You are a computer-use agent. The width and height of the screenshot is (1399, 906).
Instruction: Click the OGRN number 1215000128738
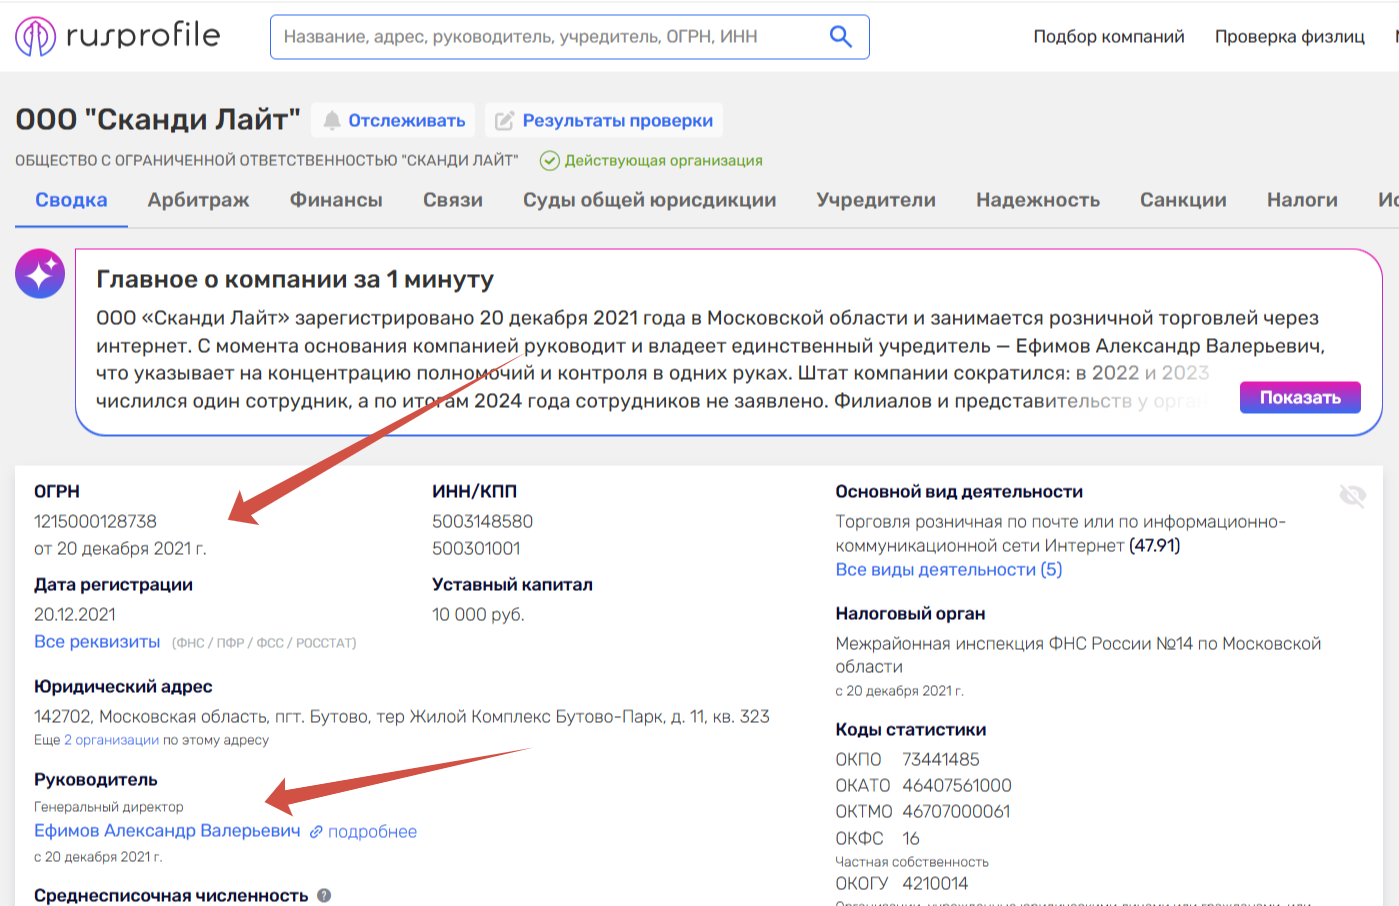(95, 522)
